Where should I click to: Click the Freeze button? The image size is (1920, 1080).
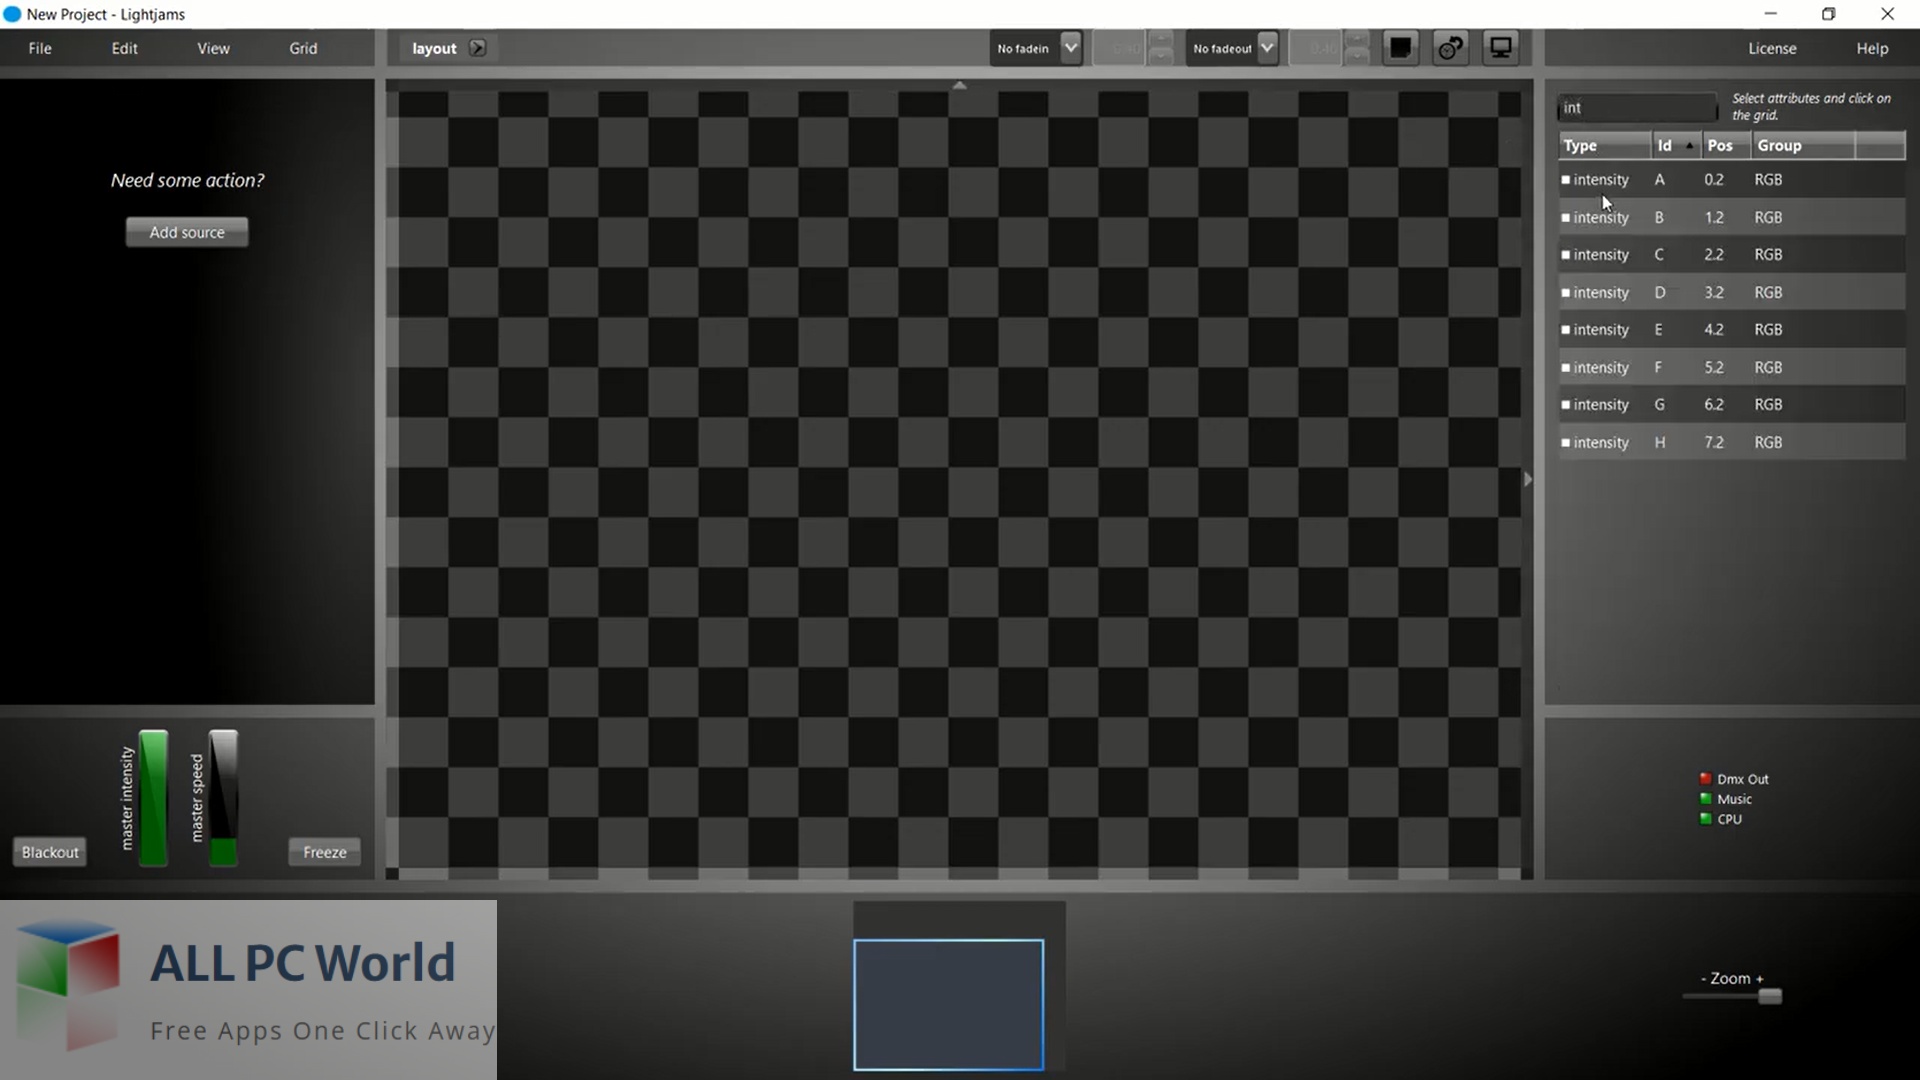[324, 851]
